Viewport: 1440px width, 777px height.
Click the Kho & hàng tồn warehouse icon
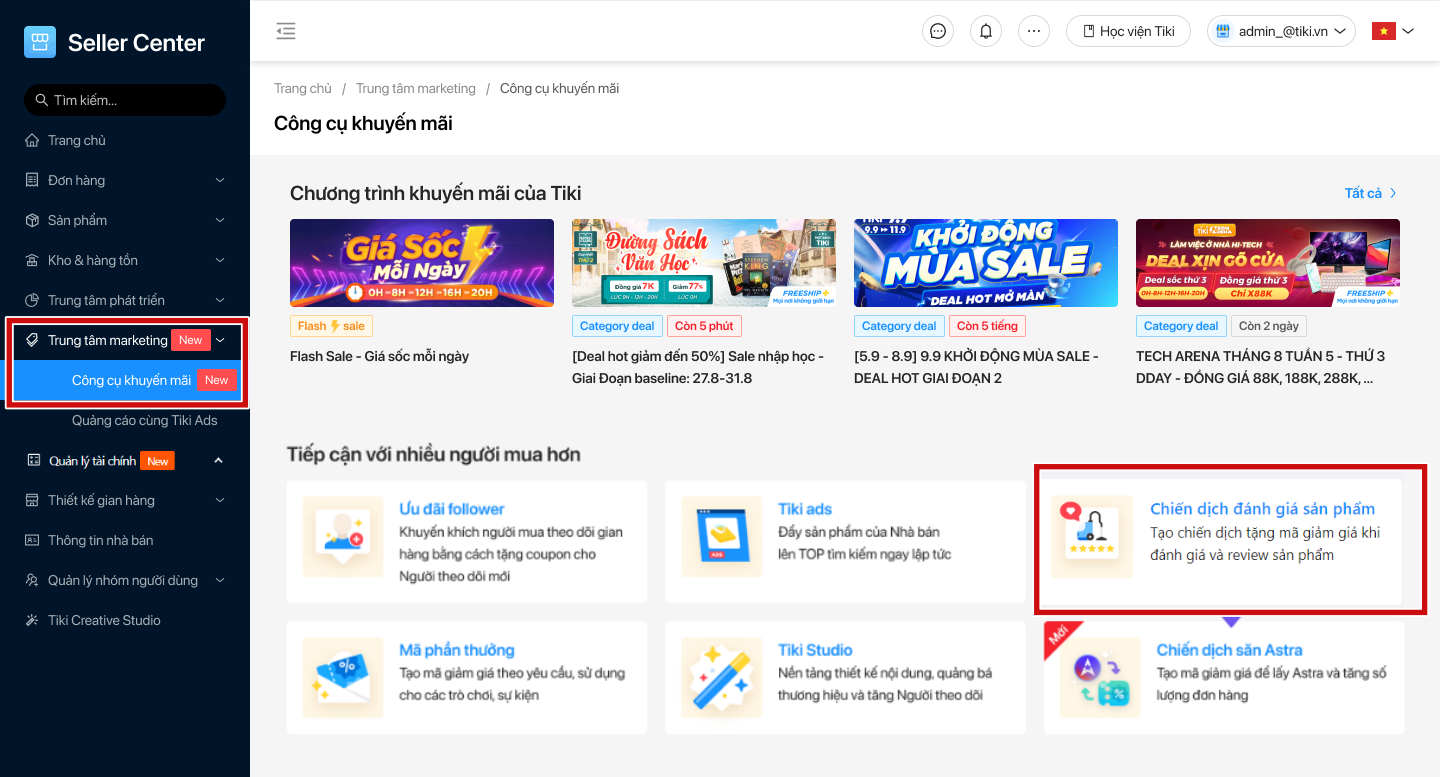coord(32,260)
